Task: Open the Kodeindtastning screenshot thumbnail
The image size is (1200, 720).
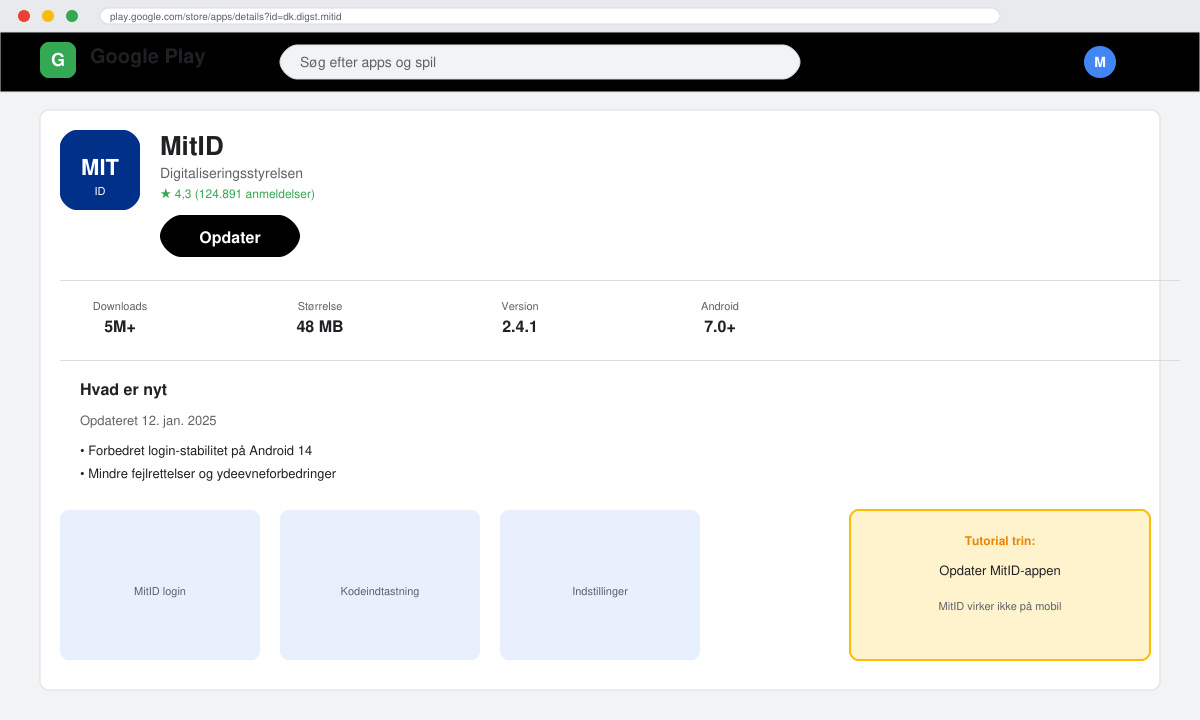Action: click(380, 585)
